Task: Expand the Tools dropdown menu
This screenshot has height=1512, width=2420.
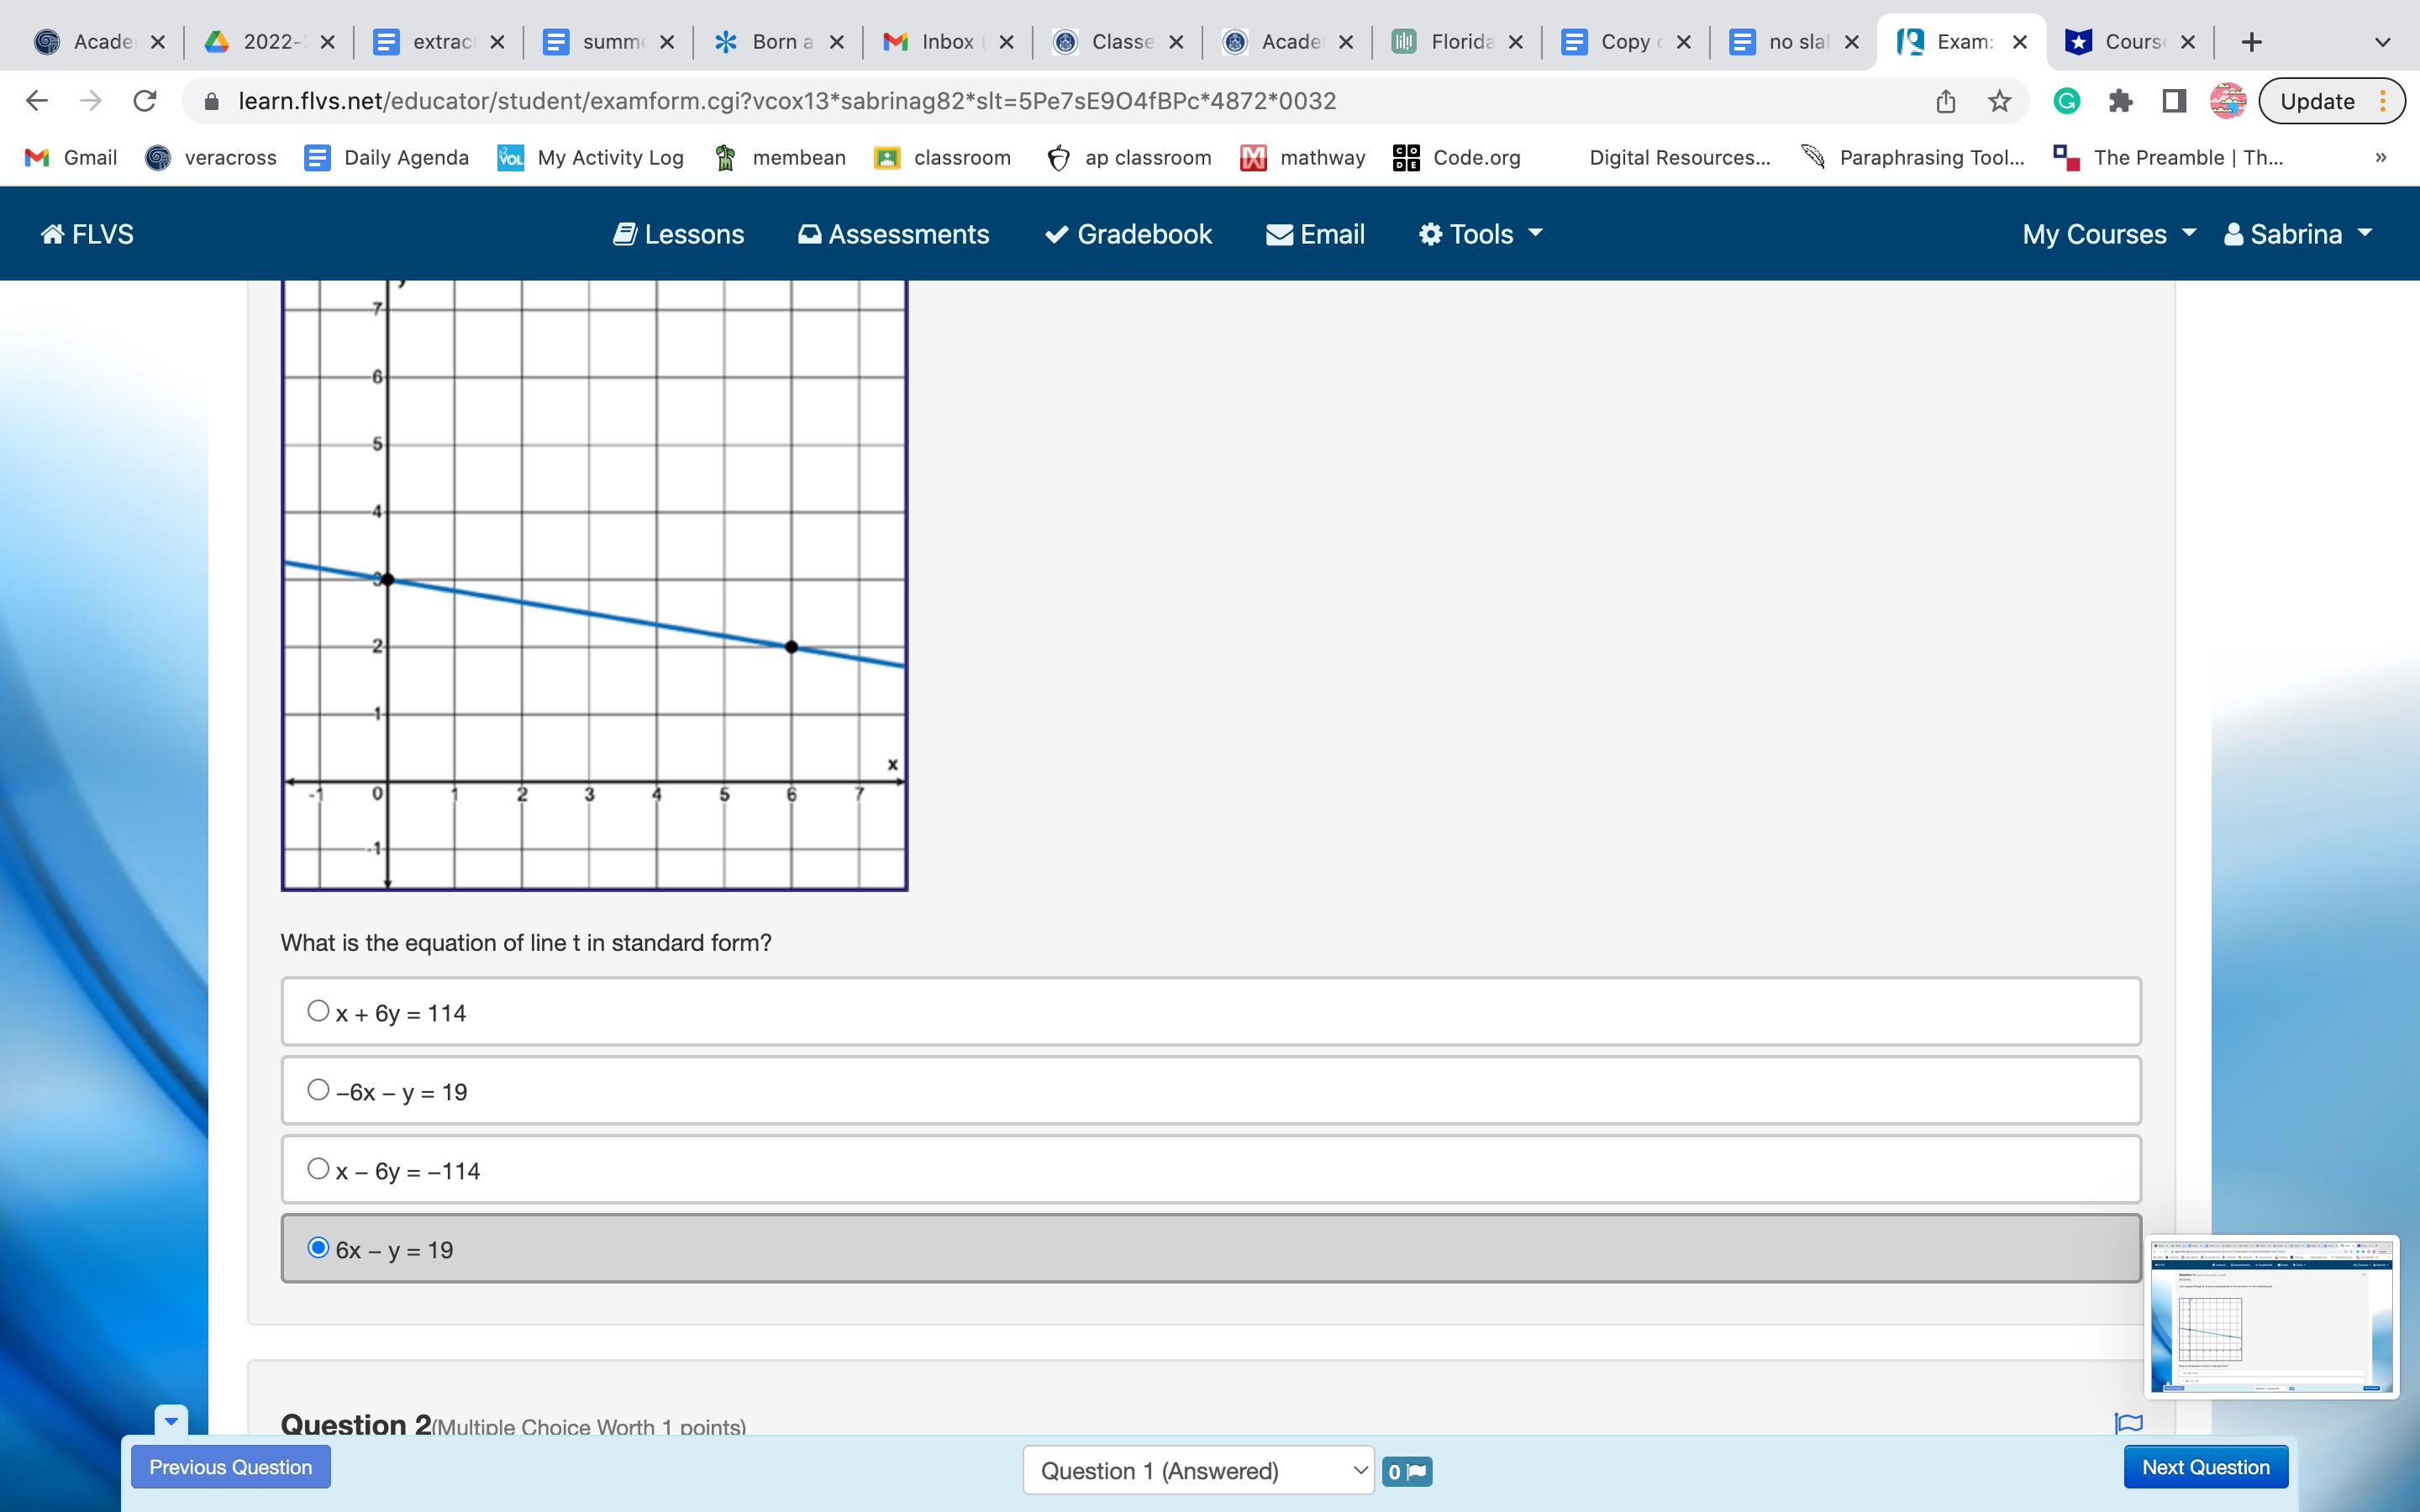Action: tap(1481, 234)
